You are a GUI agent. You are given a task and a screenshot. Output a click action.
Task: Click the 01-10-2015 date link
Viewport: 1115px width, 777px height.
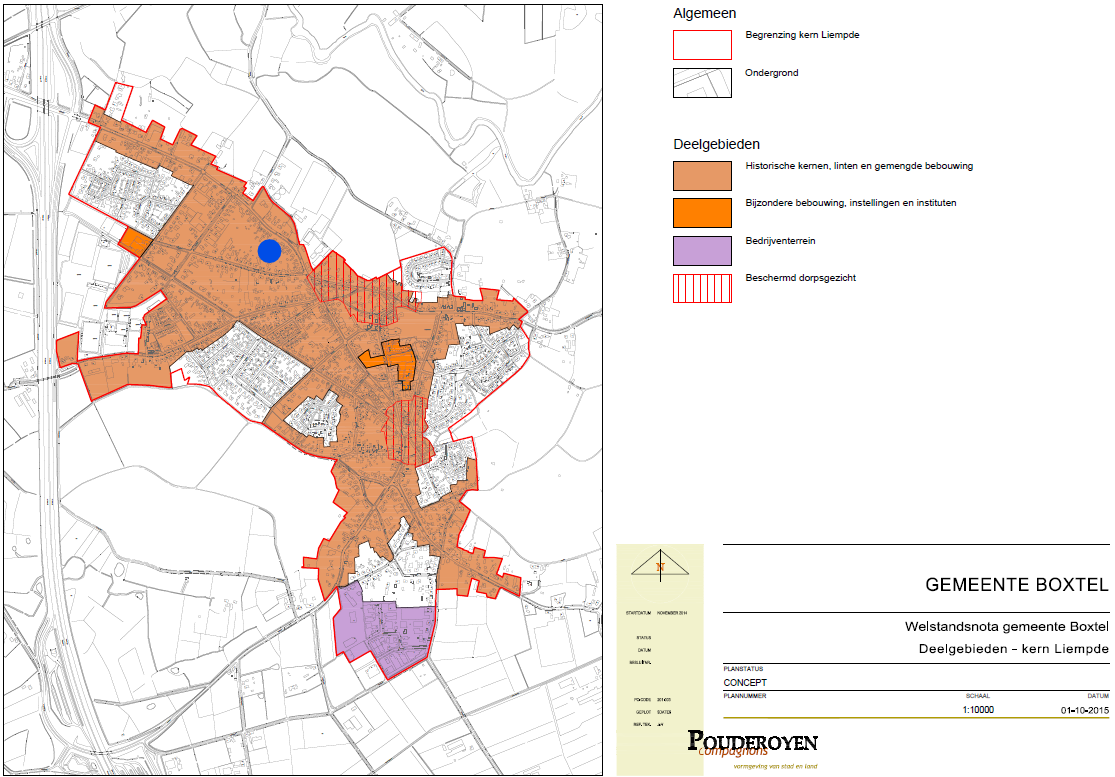click(1080, 708)
